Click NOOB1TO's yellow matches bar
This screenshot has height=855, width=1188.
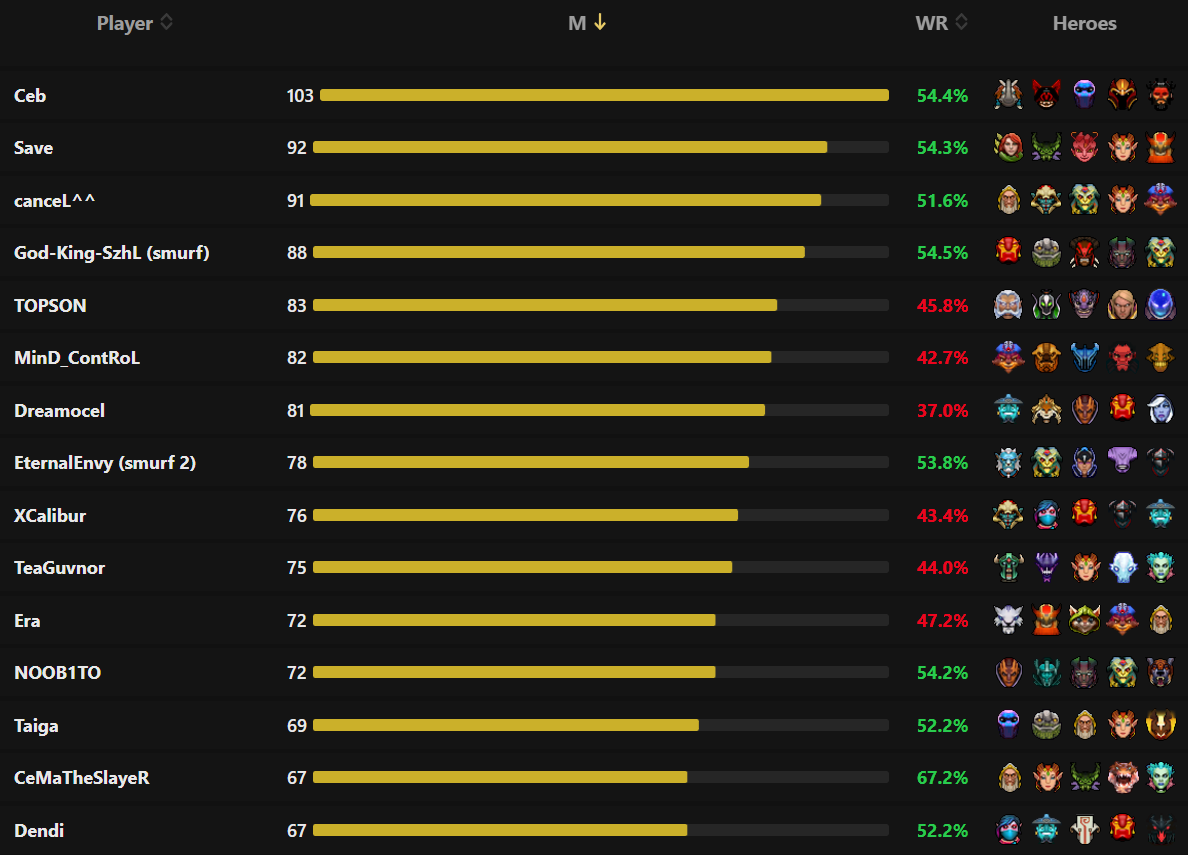tap(514, 673)
